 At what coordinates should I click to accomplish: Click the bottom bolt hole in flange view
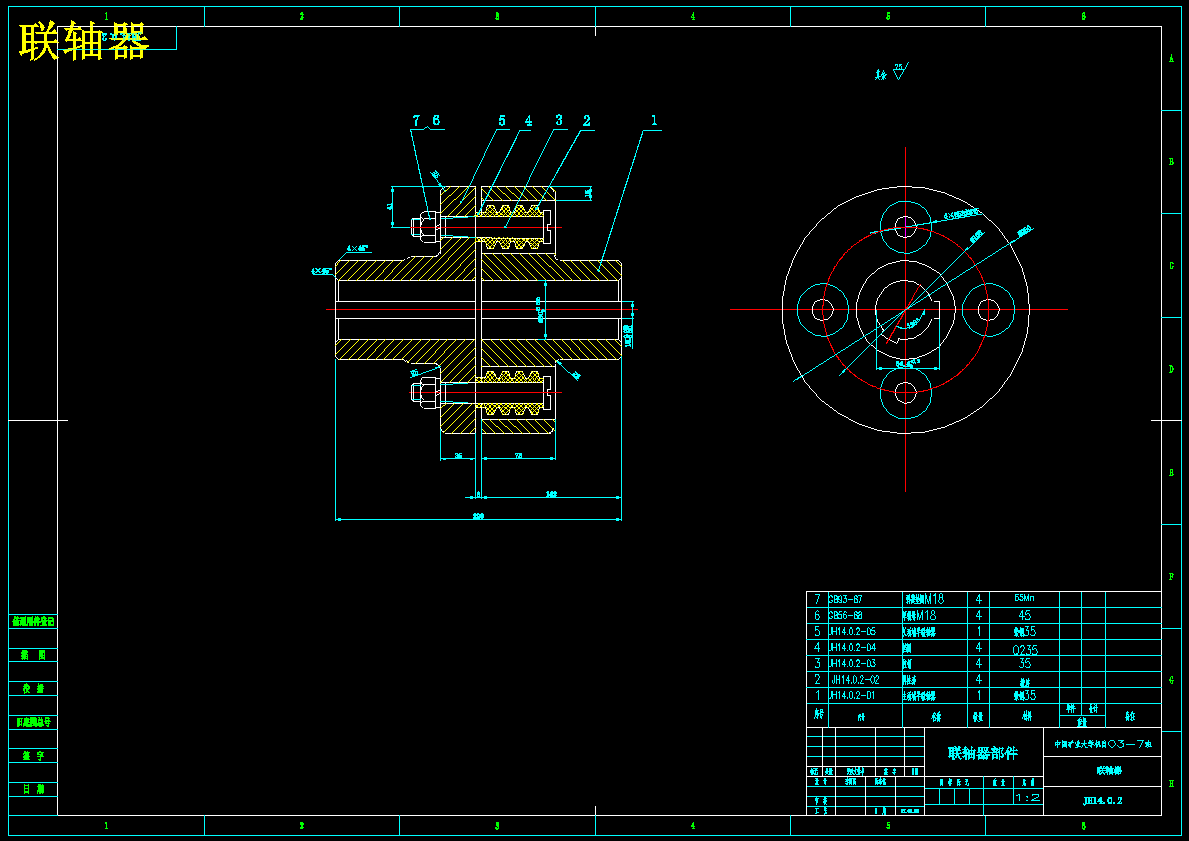[x=905, y=393]
